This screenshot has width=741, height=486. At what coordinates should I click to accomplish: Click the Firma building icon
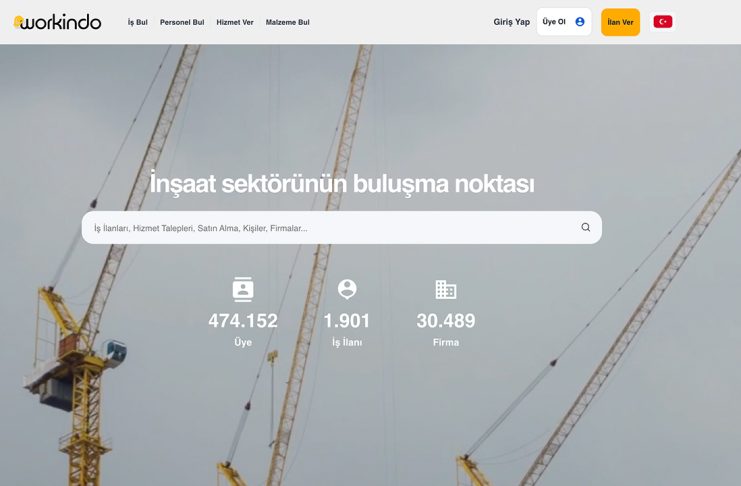point(446,289)
